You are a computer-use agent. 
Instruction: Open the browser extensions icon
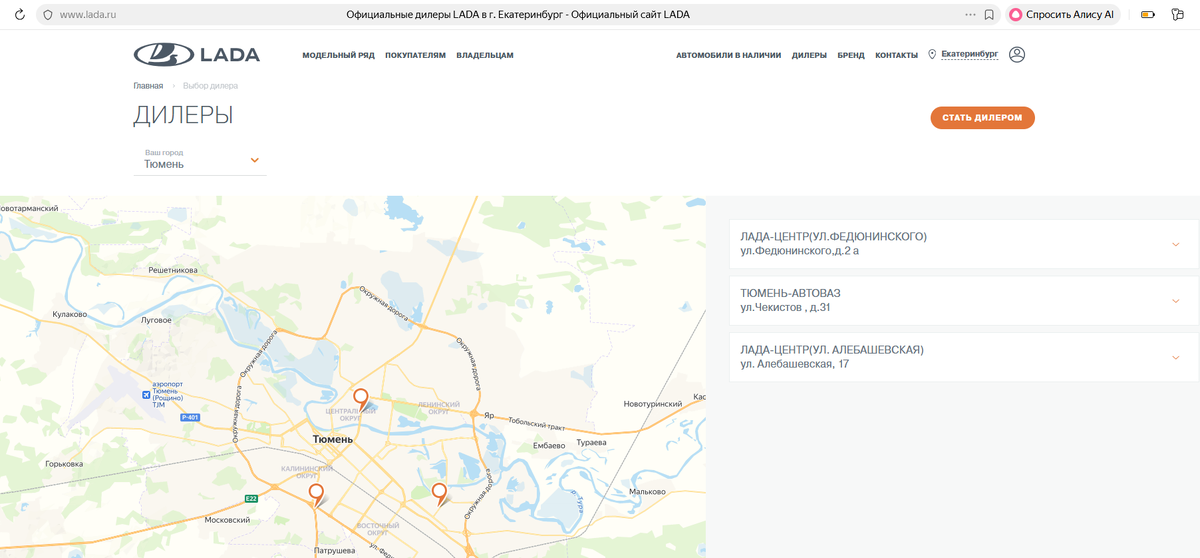tap(1179, 15)
